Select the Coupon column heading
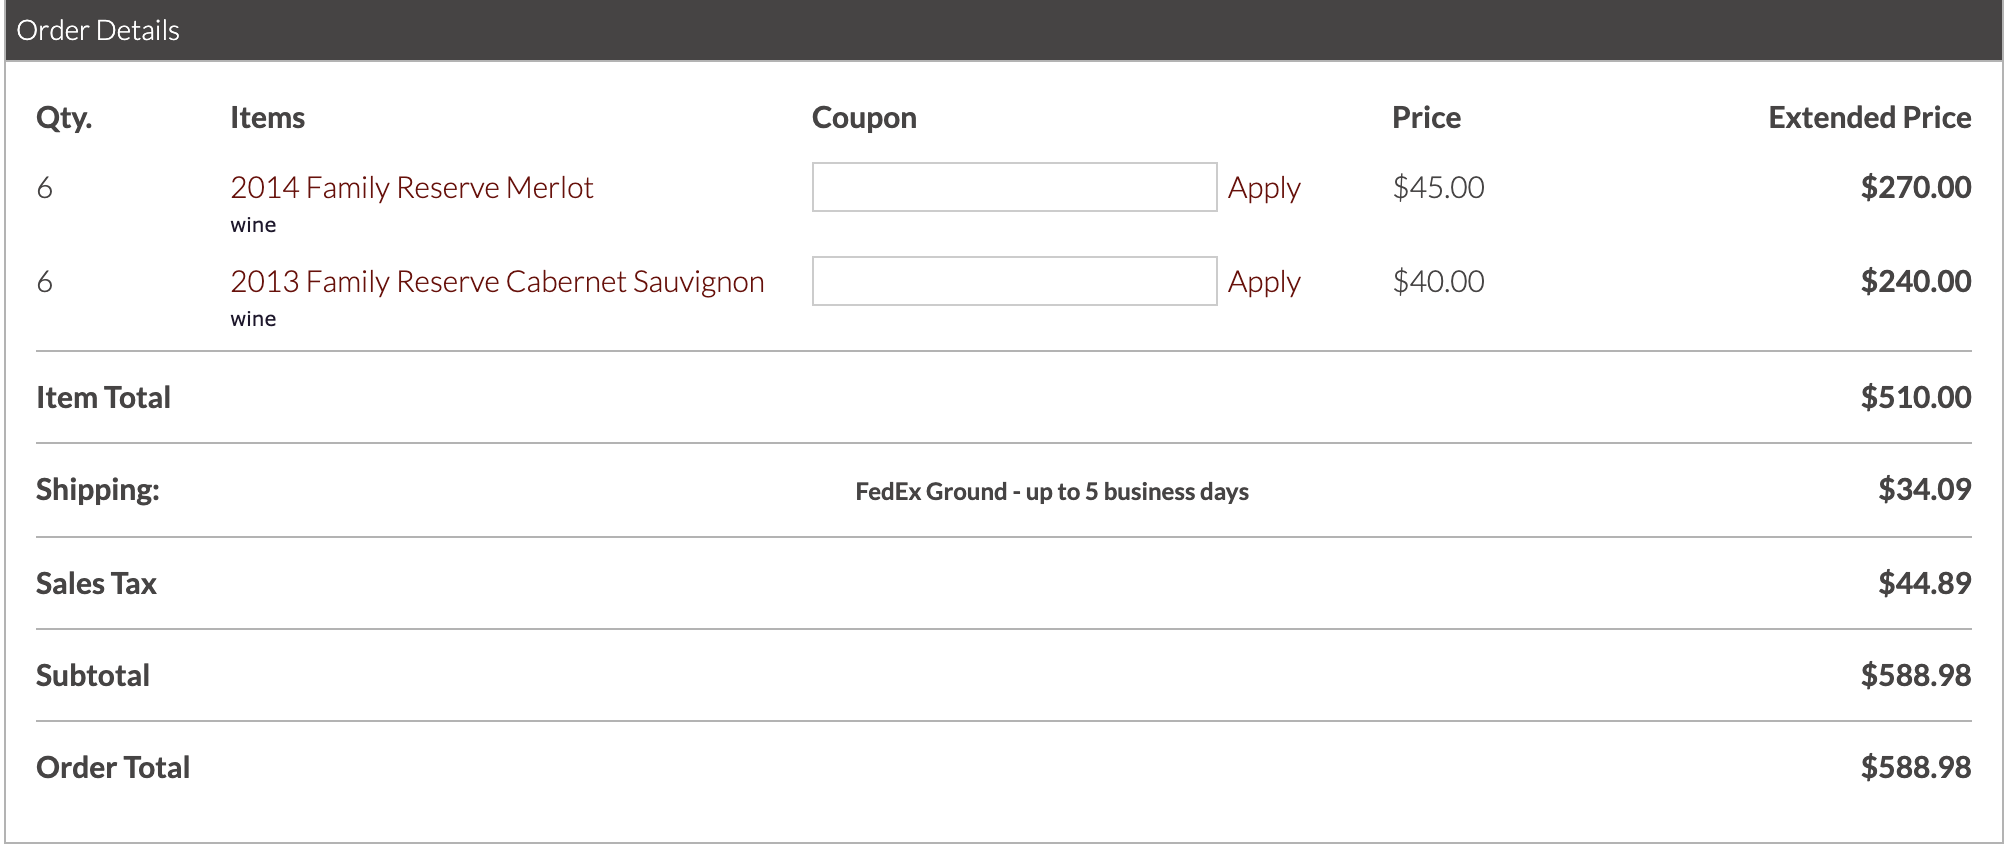 point(864,118)
